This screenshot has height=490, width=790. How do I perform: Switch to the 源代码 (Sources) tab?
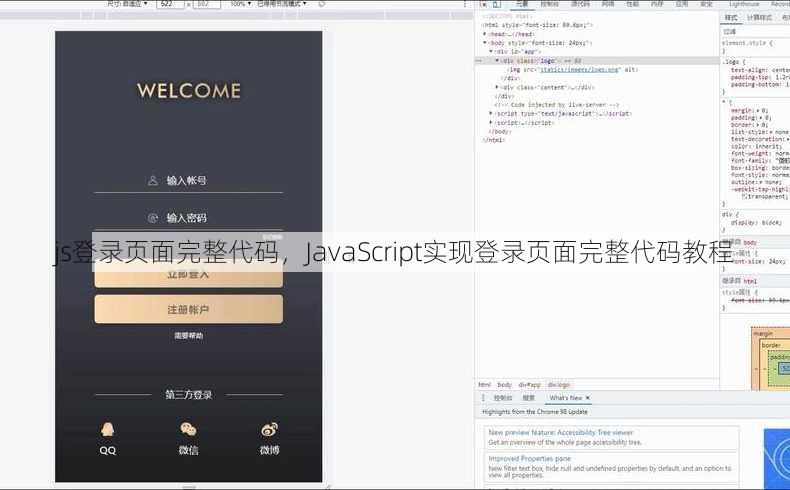(x=580, y=4)
